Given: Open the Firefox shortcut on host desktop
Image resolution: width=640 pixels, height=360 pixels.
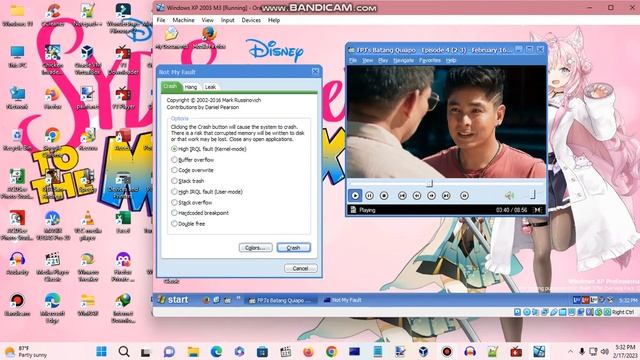Looking at the screenshot, I should click(53, 98).
